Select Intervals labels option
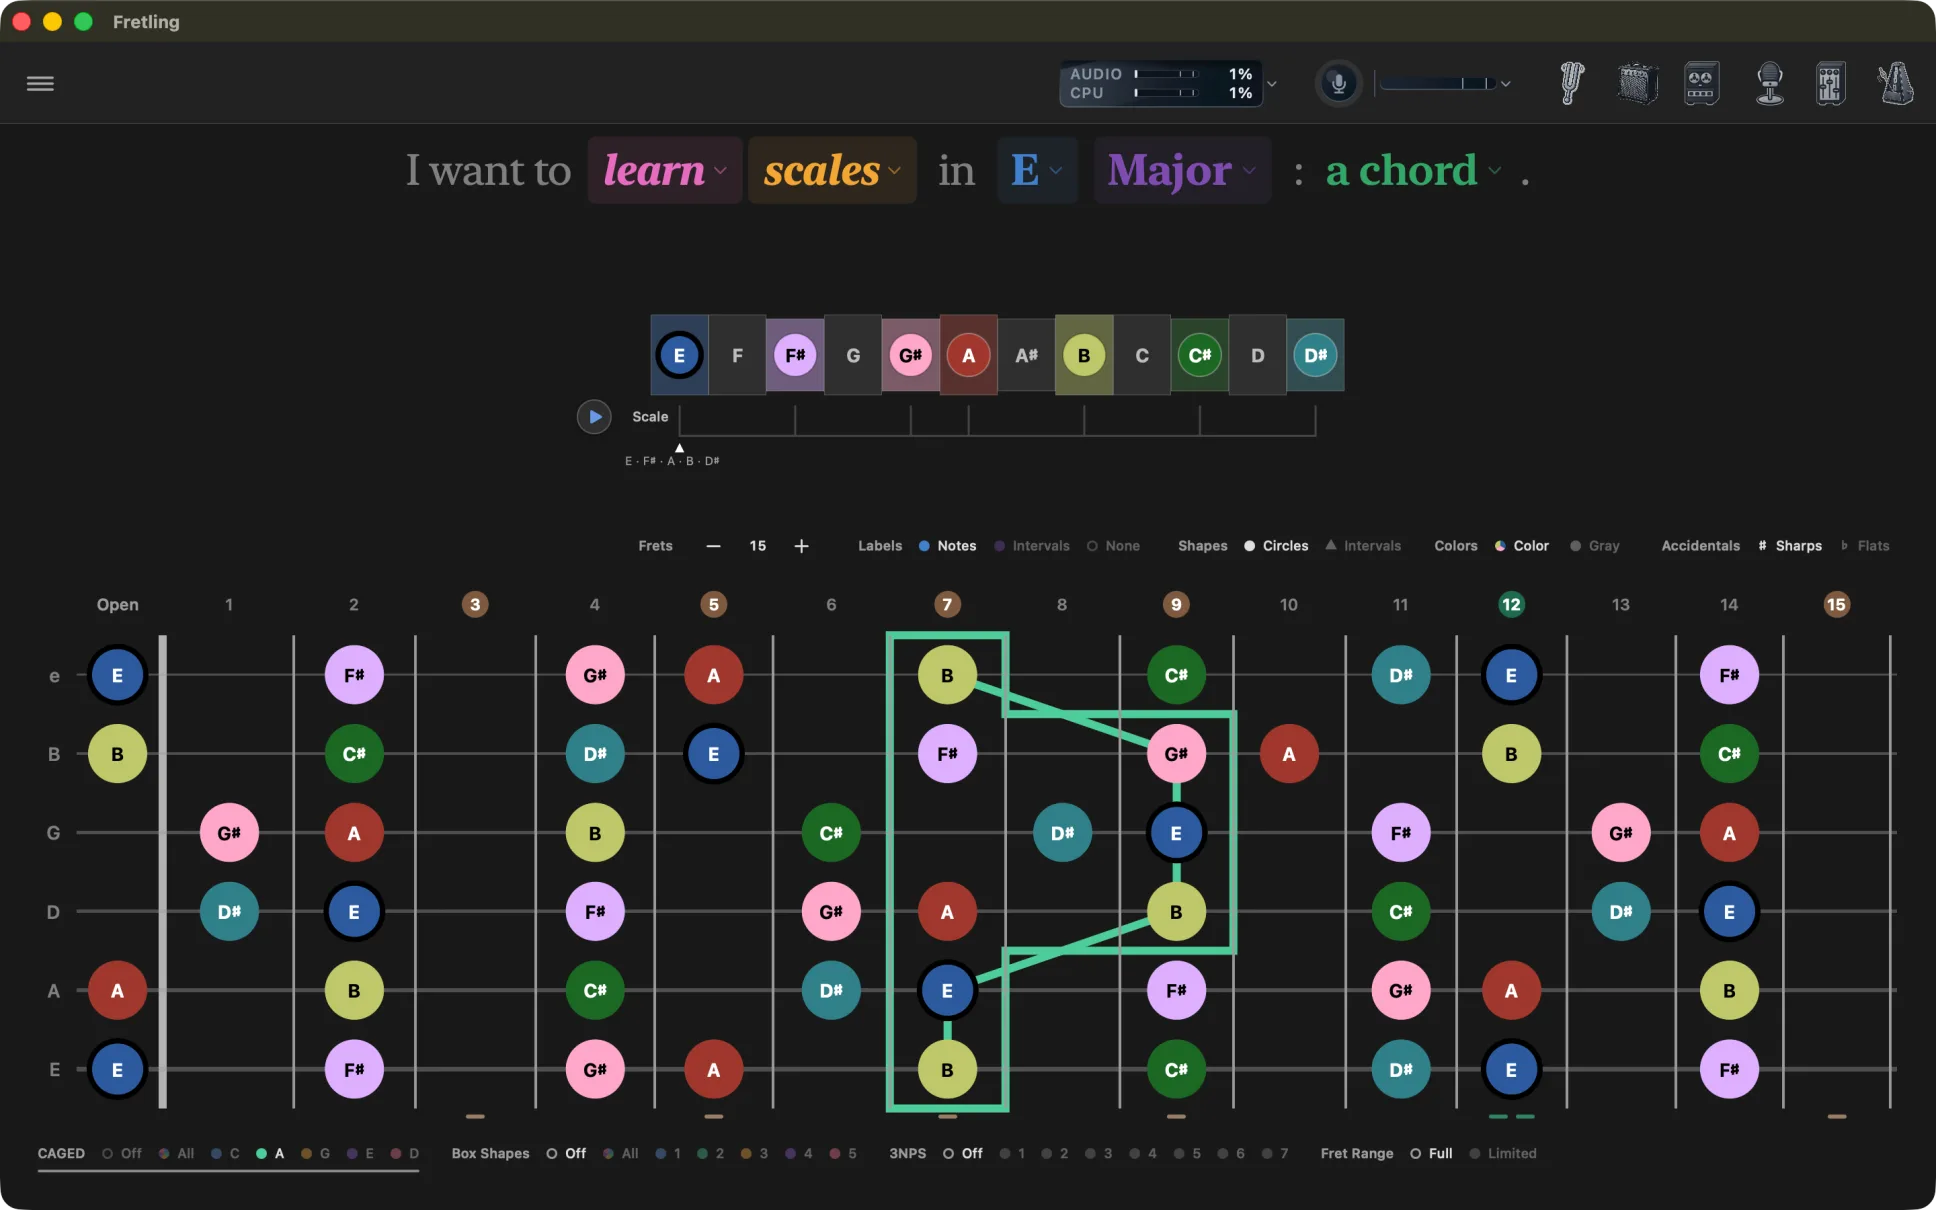The height and width of the screenshot is (1210, 1936). (x=1031, y=546)
